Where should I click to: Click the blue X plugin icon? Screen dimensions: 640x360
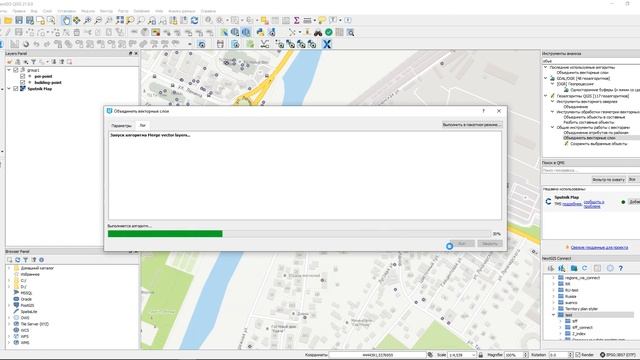pos(327,44)
